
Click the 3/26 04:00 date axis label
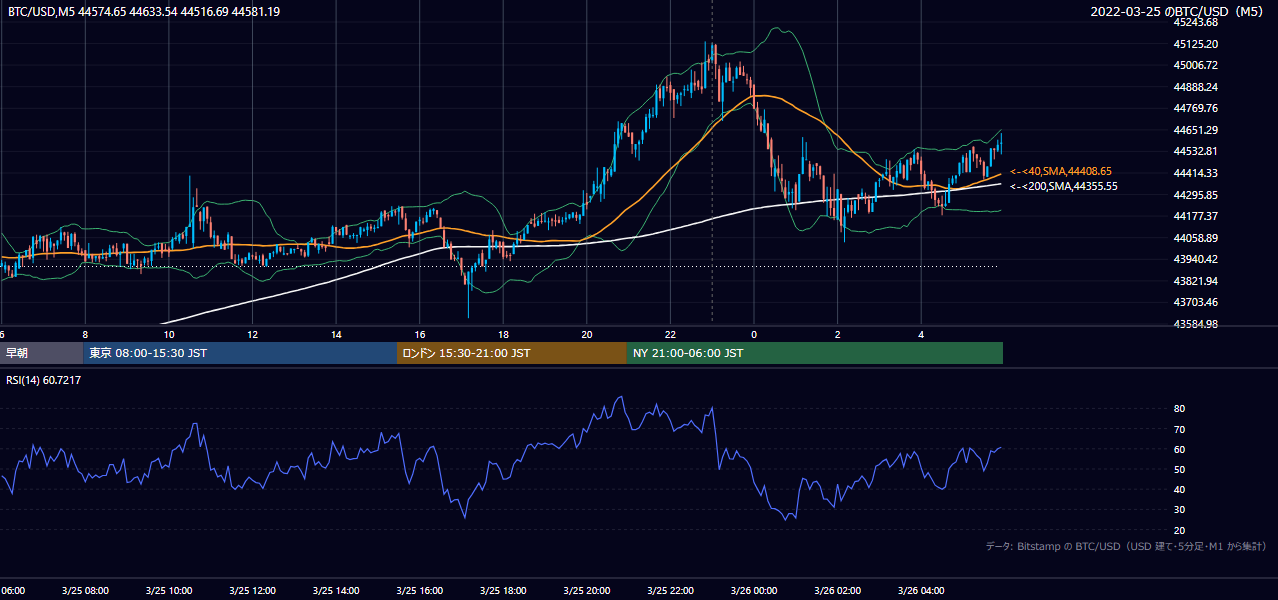921,591
